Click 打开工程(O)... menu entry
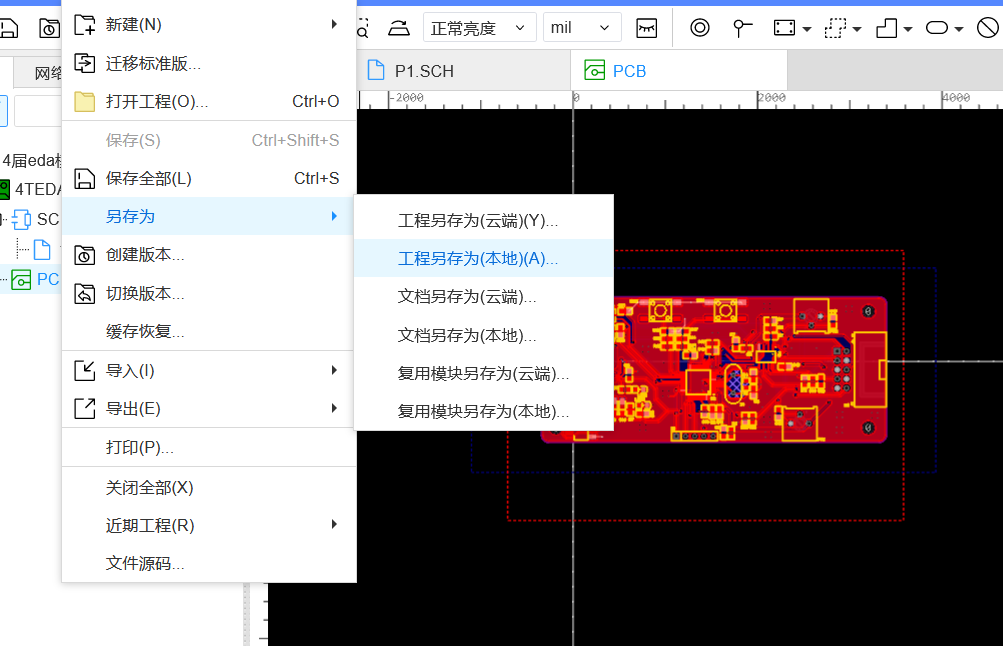This screenshot has width=1003, height=646. 157,101
